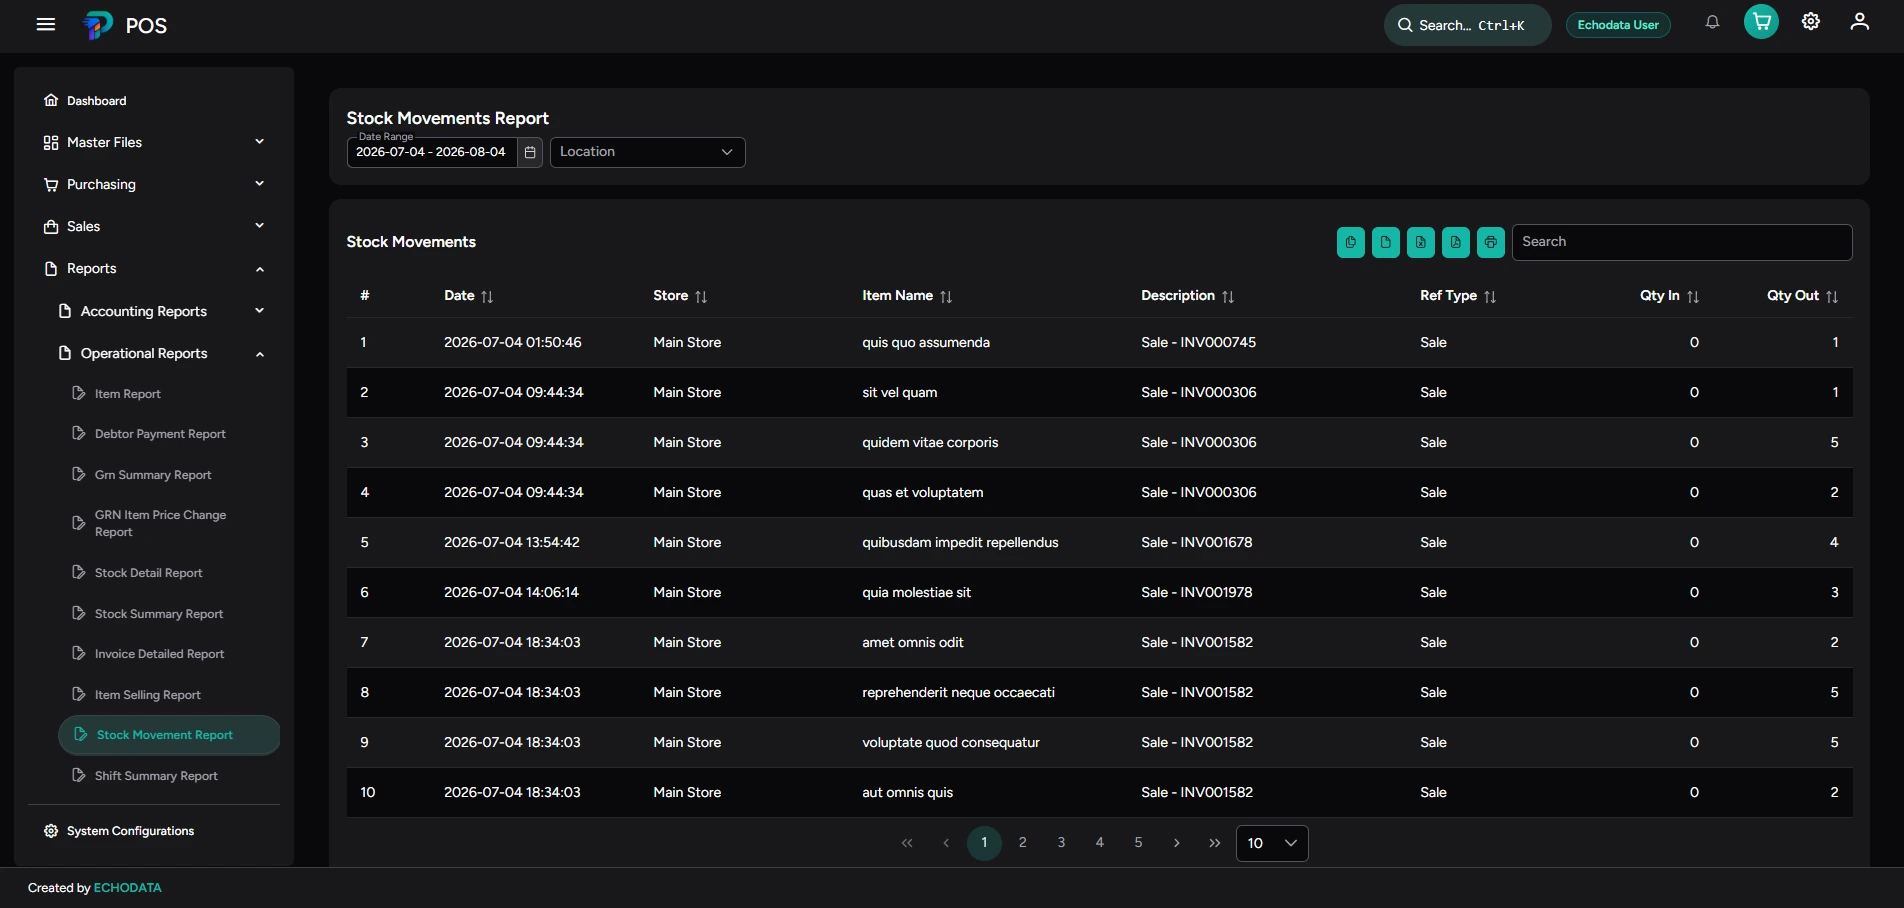This screenshot has width=1904, height=908.
Task: Copy table data with the copy button
Action: coord(1351,242)
